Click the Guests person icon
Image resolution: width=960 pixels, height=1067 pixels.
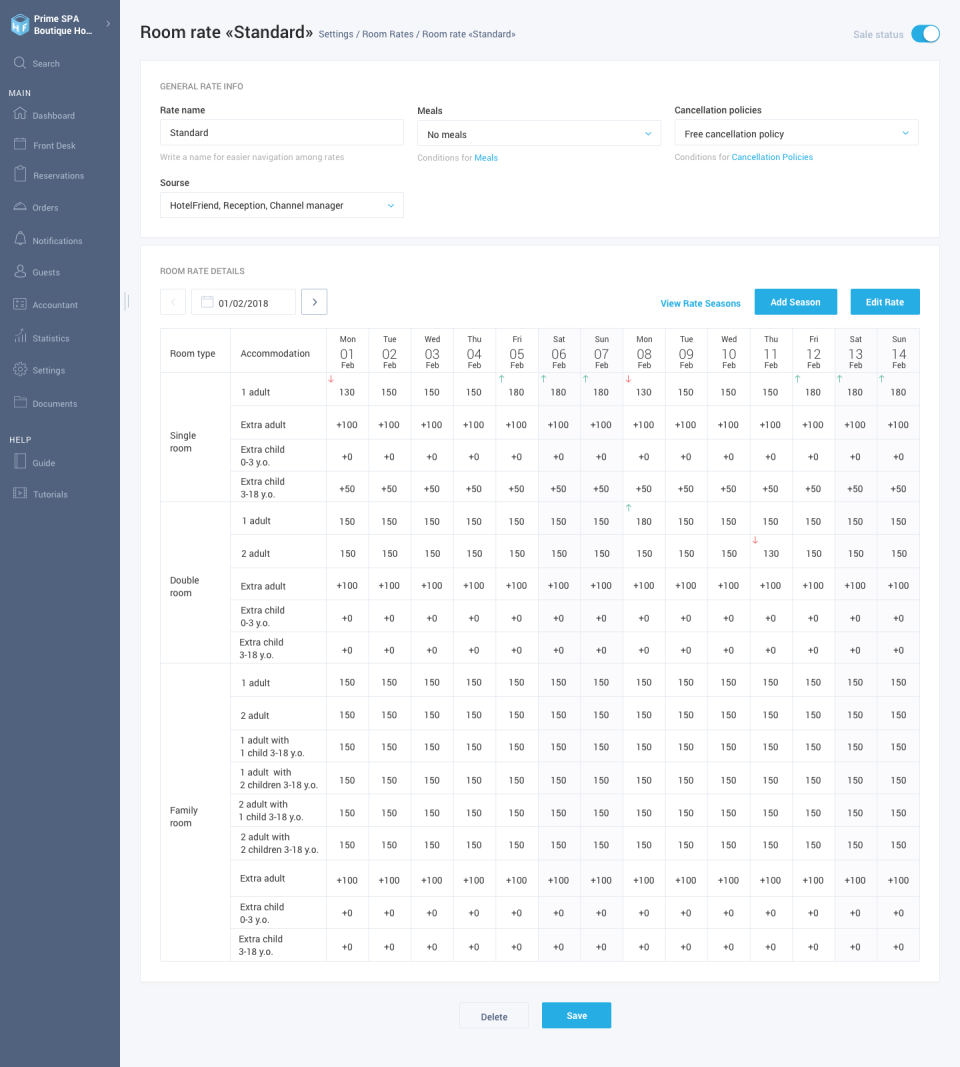click(x=20, y=271)
